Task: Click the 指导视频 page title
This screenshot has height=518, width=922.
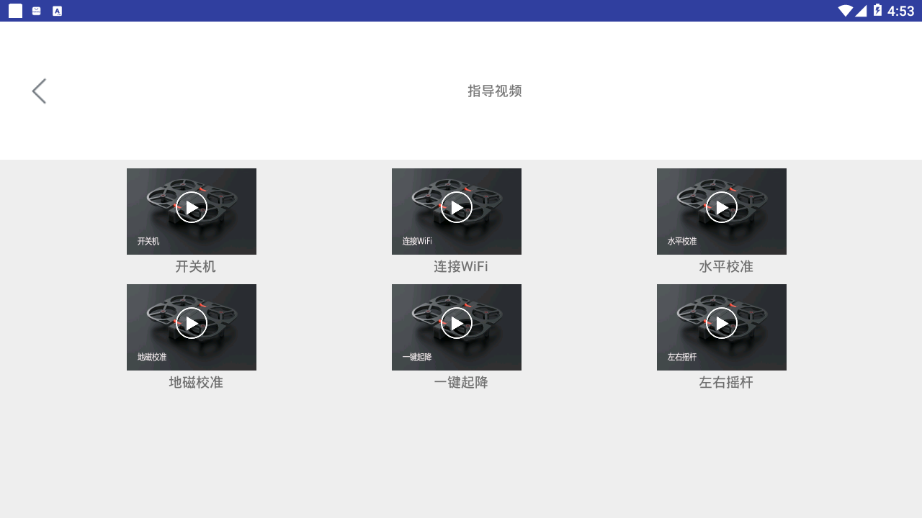Action: coord(494,91)
